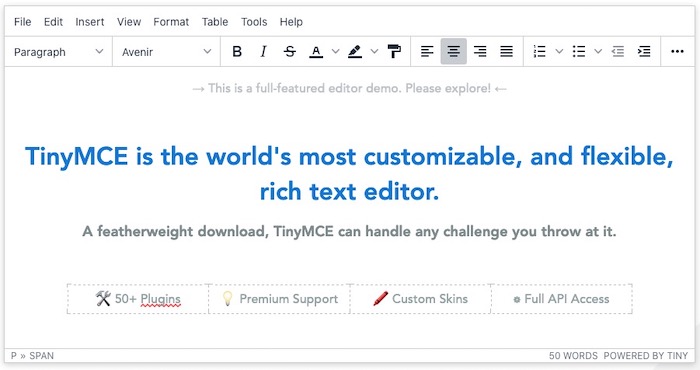Image resolution: width=700 pixels, height=370 pixels.
Task: Click the POWERED BY TINY link
Action: [646, 356]
